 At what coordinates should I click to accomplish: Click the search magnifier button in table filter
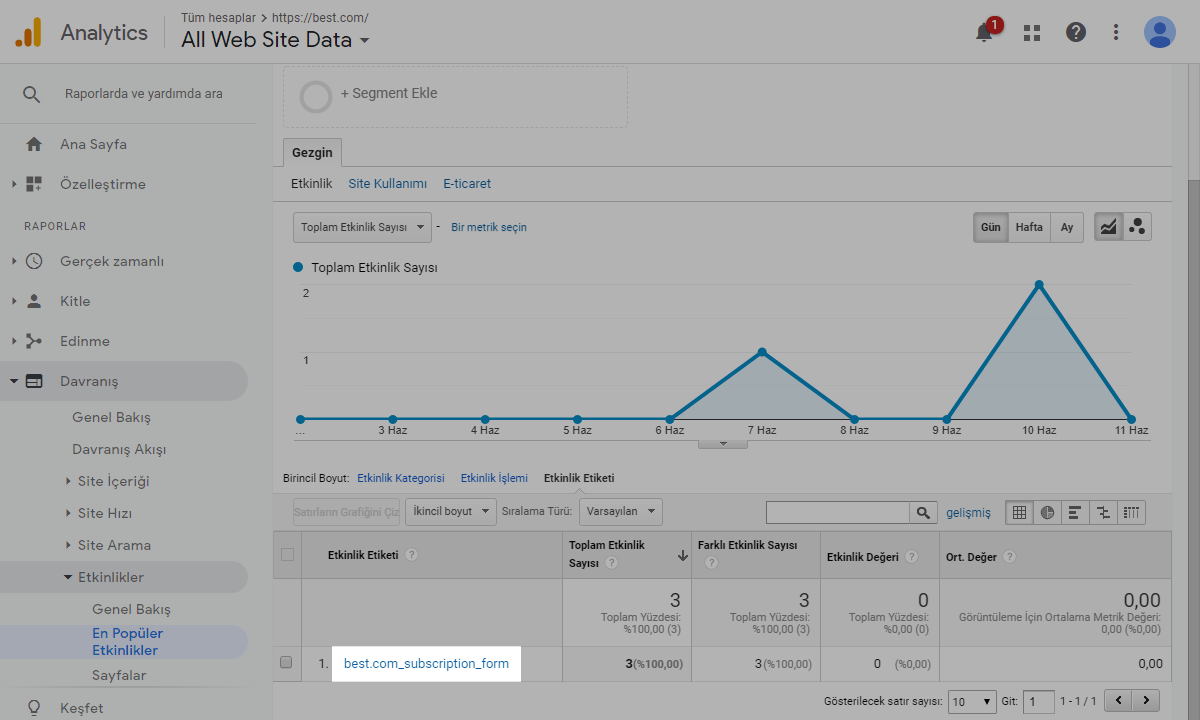[x=923, y=512]
